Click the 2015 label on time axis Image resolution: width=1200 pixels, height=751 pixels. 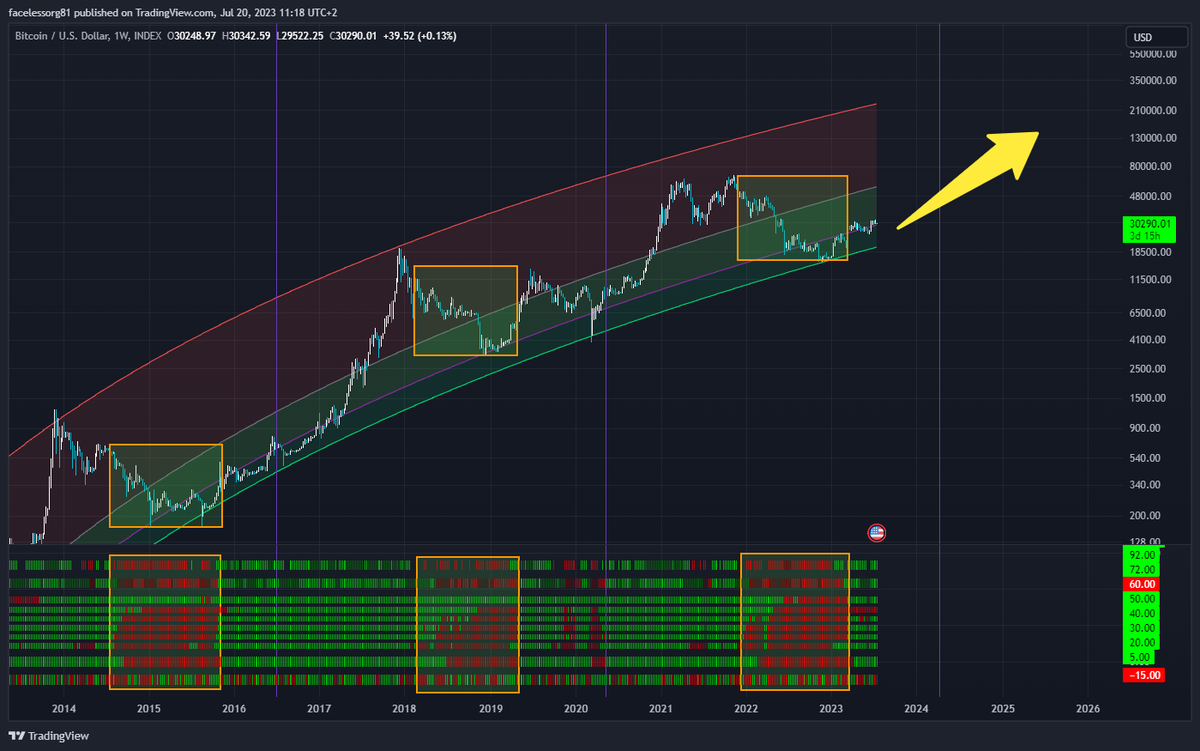point(148,708)
